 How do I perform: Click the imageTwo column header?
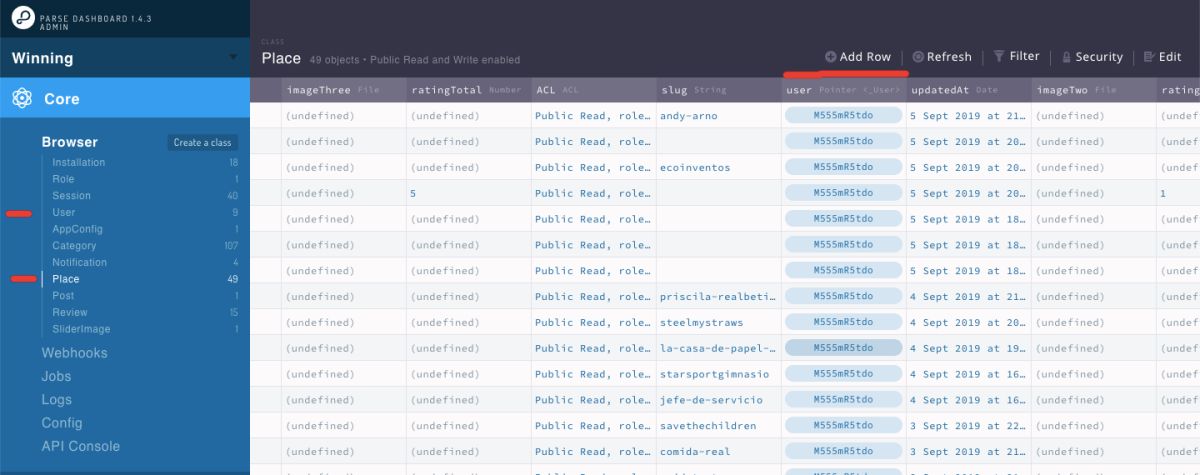(x=1094, y=90)
